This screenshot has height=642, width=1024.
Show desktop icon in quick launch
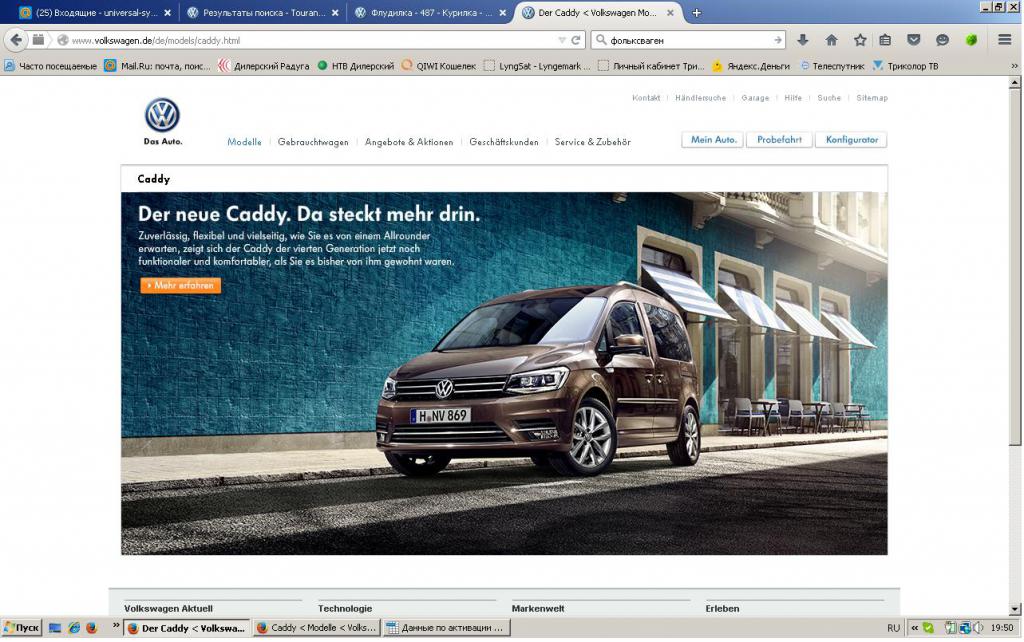pos(55,628)
